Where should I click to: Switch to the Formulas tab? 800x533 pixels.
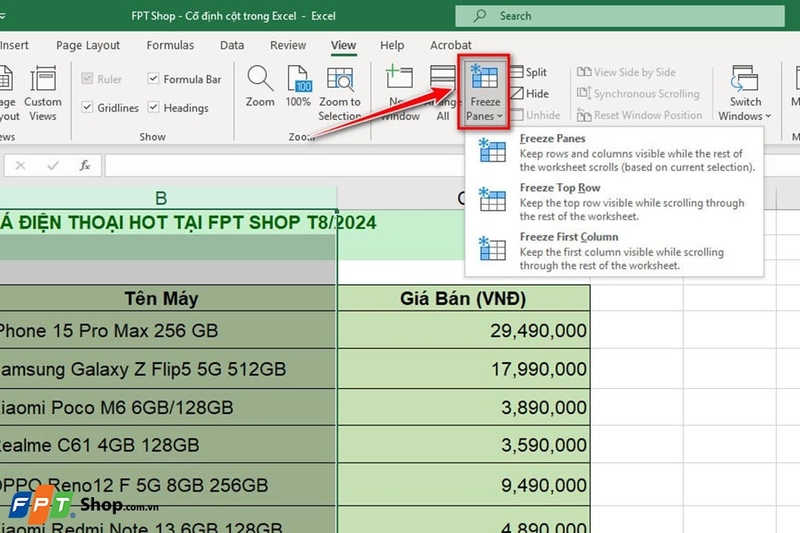170,45
